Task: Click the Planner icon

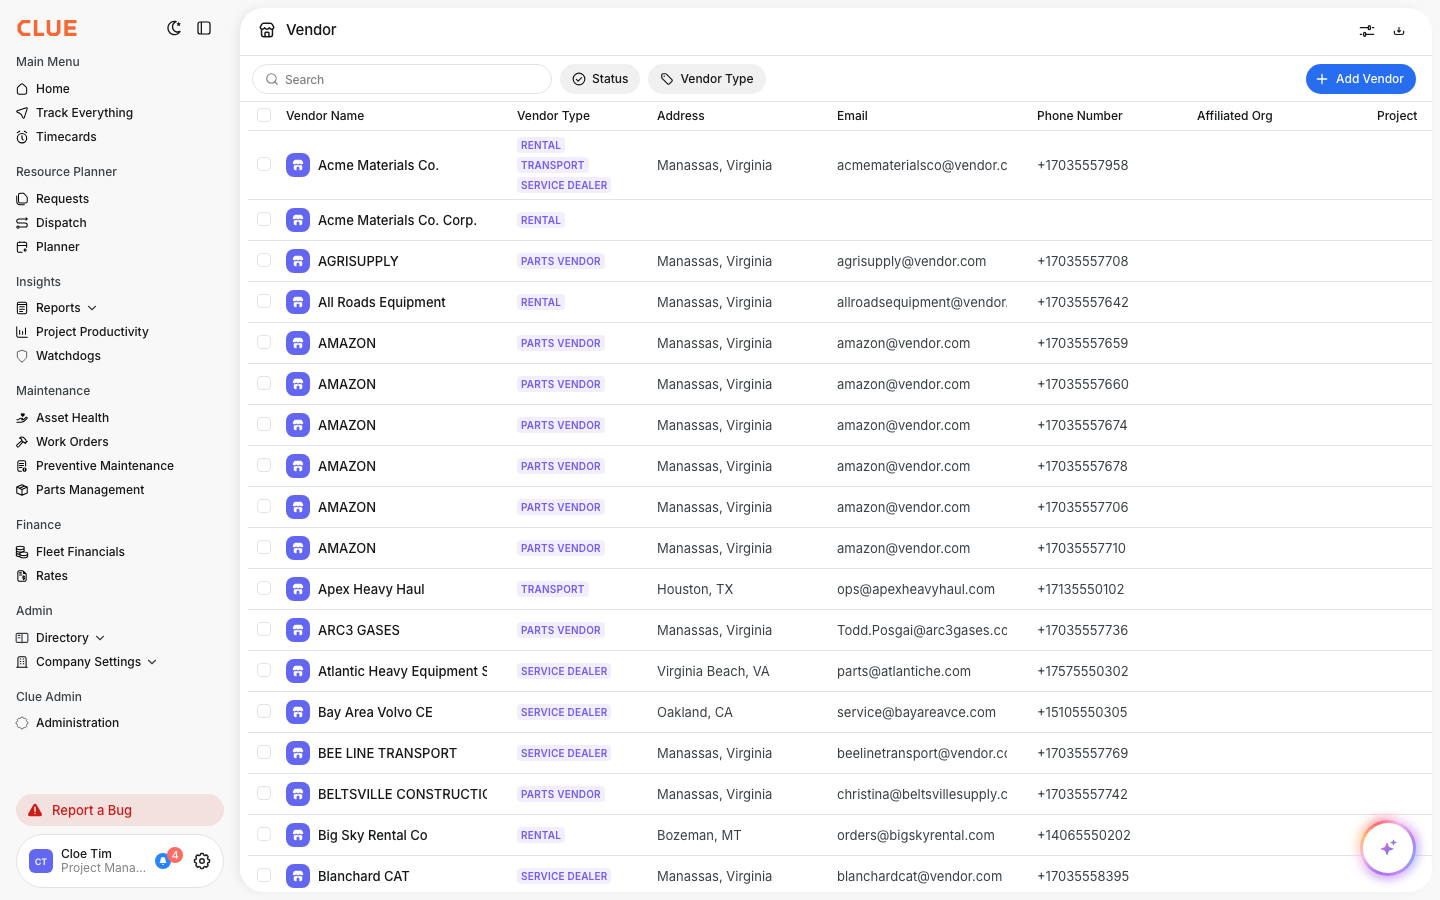Action: coord(22,247)
